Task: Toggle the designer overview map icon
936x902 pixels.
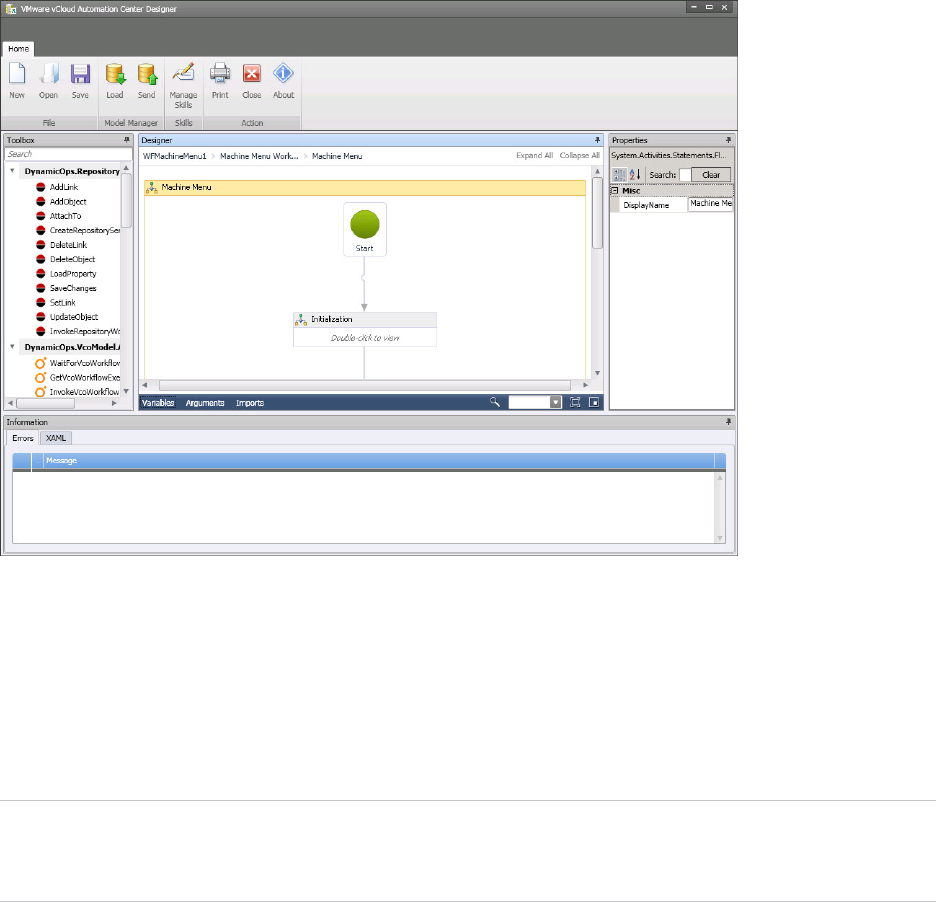Action: click(594, 402)
